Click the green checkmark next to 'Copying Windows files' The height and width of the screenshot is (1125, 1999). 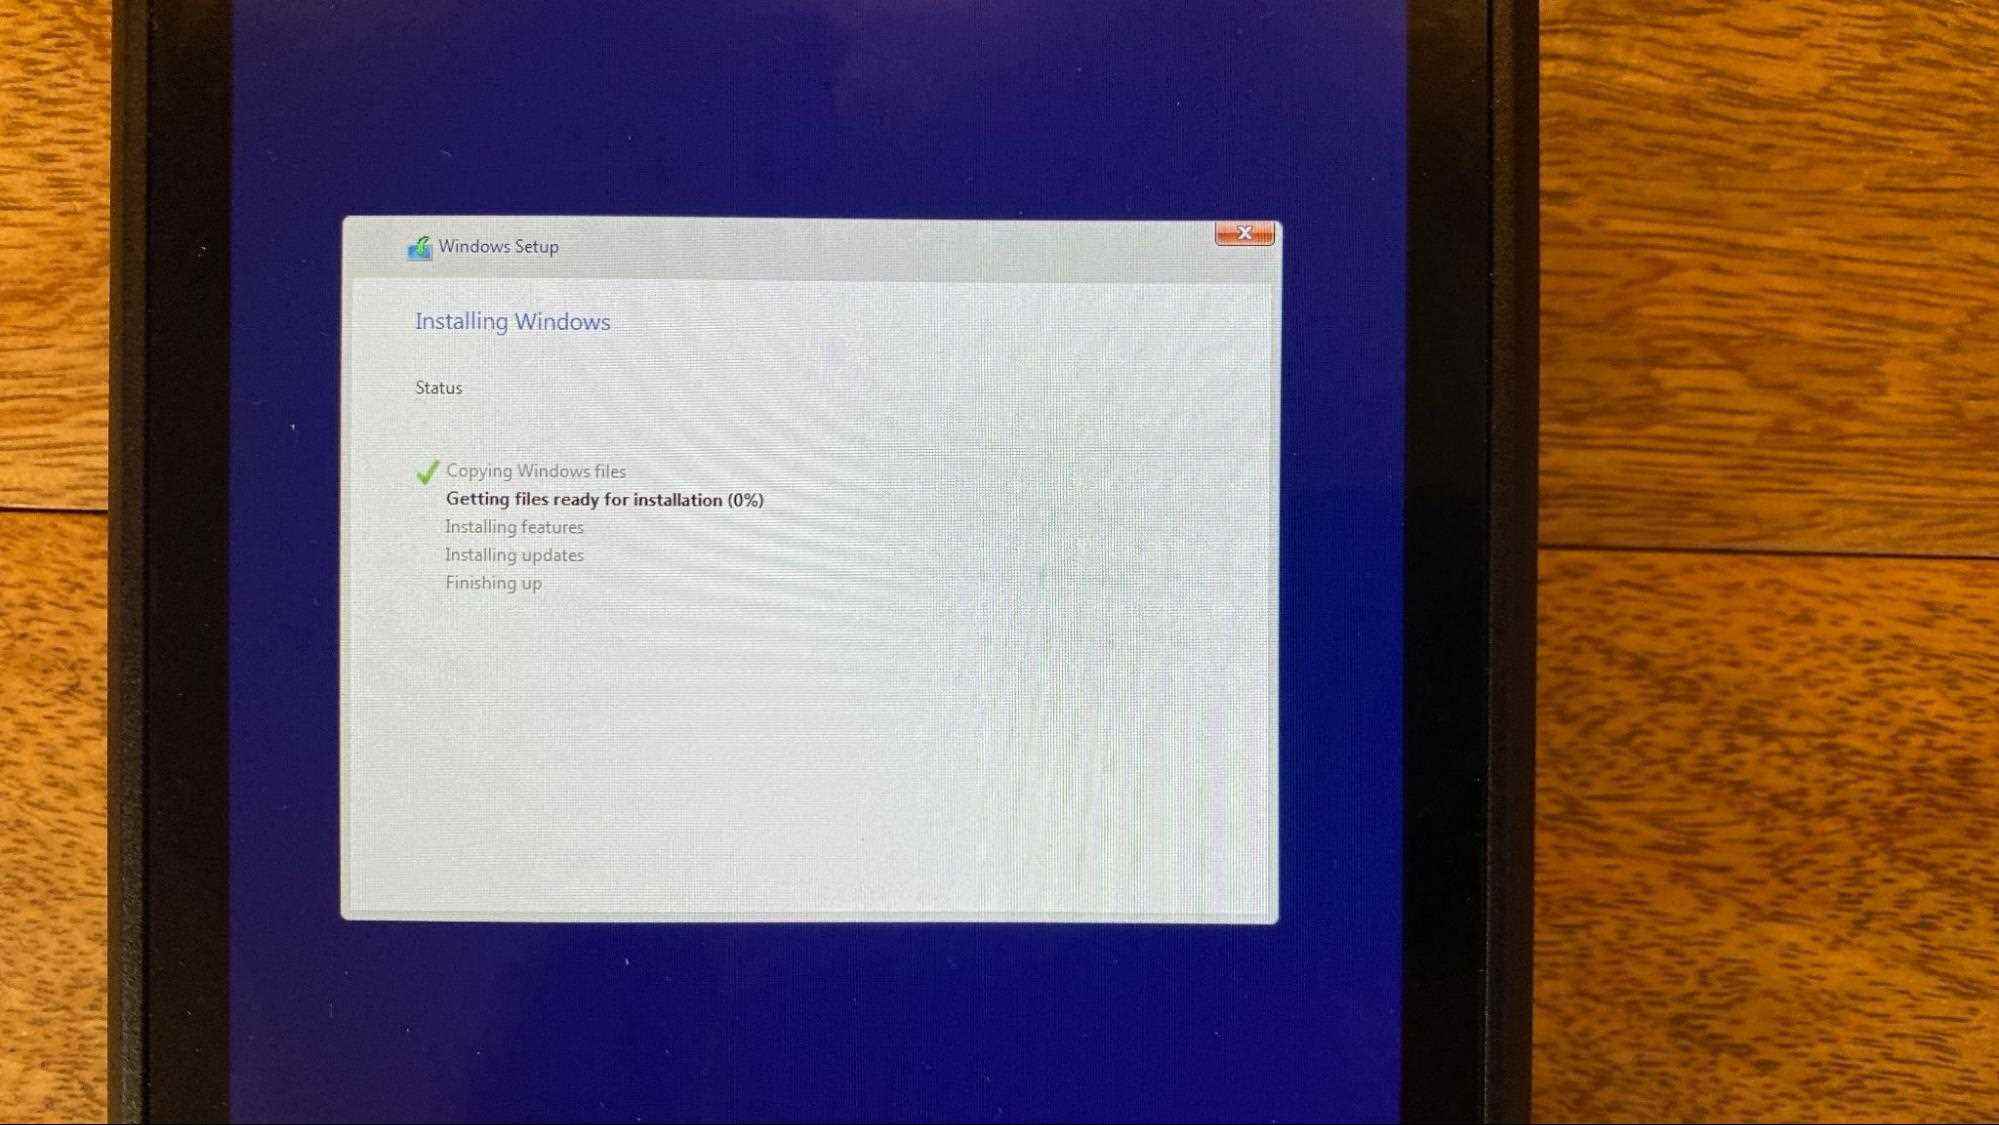(426, 471)
